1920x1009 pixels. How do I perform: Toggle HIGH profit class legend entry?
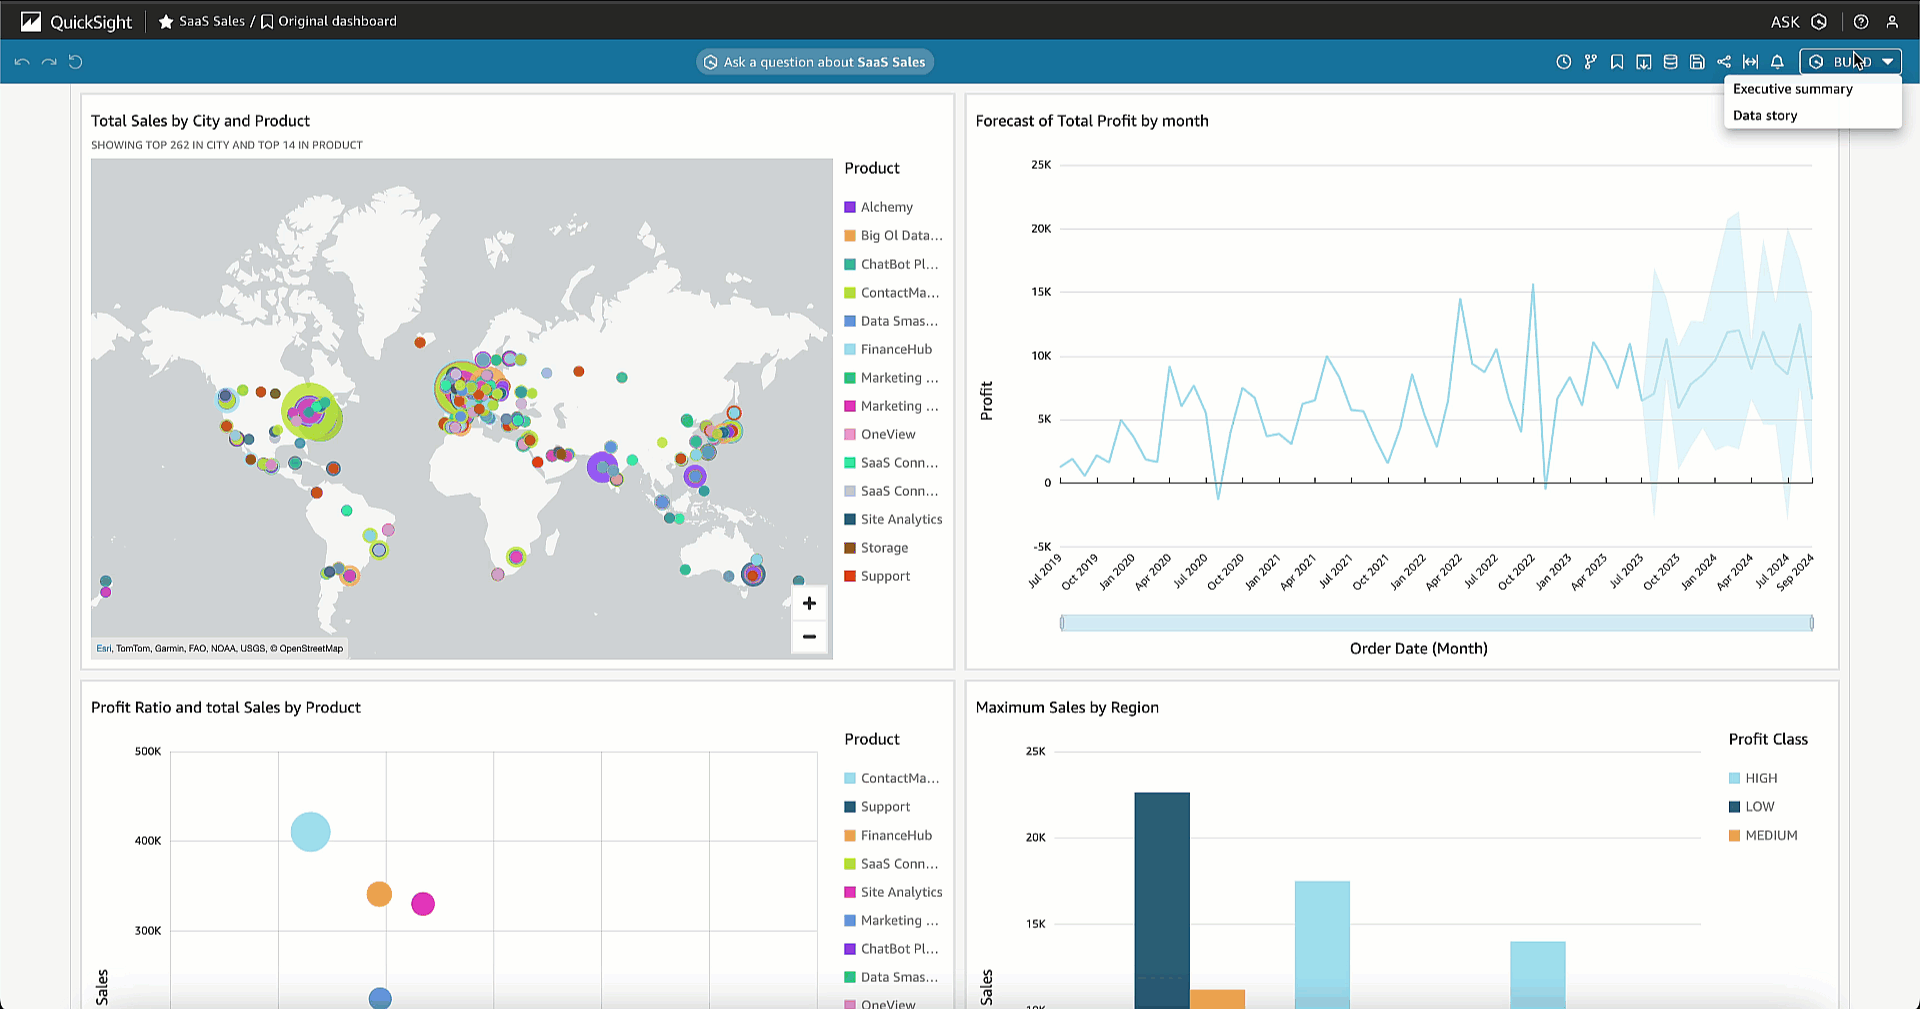1760,778
